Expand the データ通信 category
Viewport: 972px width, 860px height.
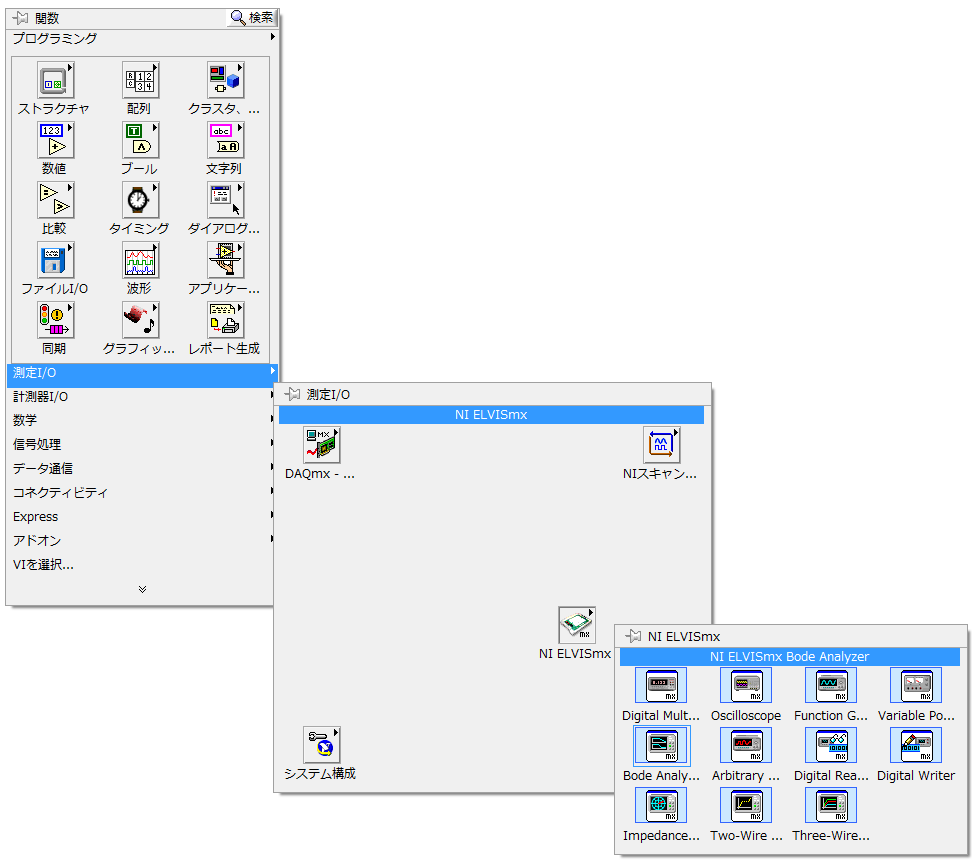pyautogui.click(x=140, y=469)
